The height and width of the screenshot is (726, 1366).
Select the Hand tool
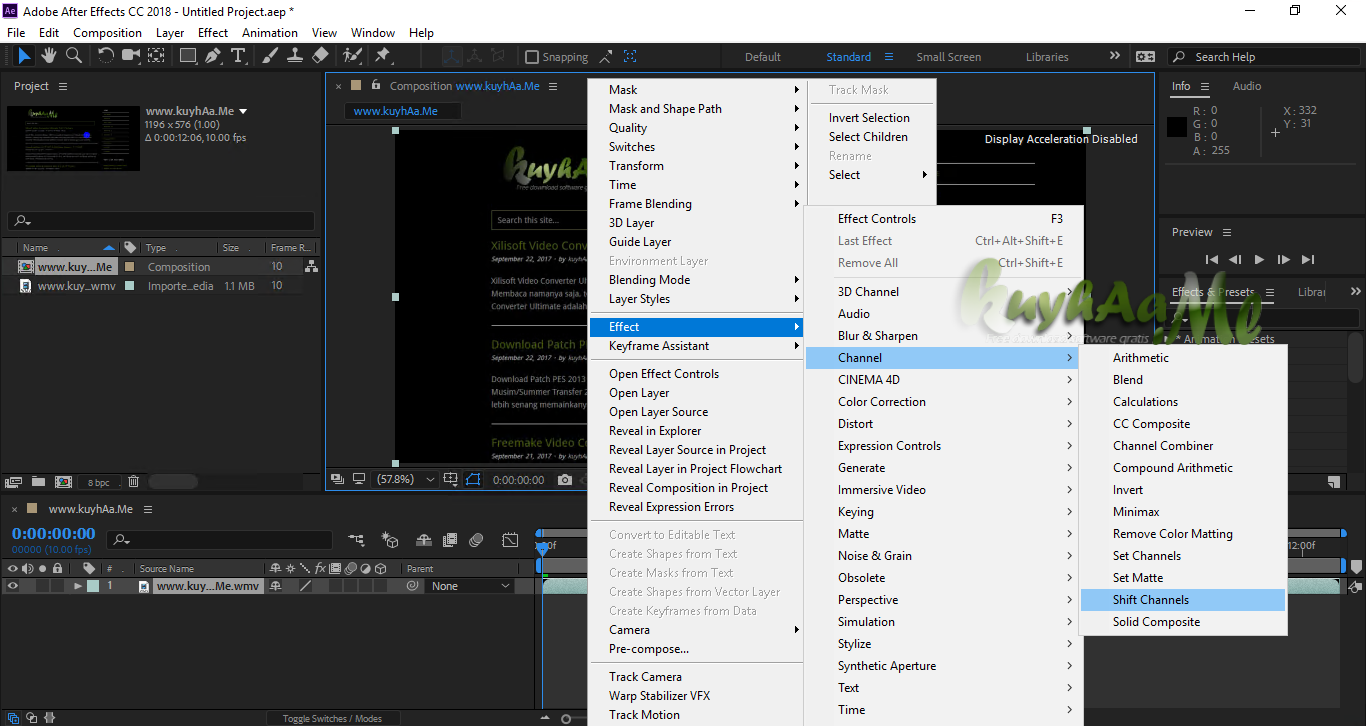[x=49, y=56]
